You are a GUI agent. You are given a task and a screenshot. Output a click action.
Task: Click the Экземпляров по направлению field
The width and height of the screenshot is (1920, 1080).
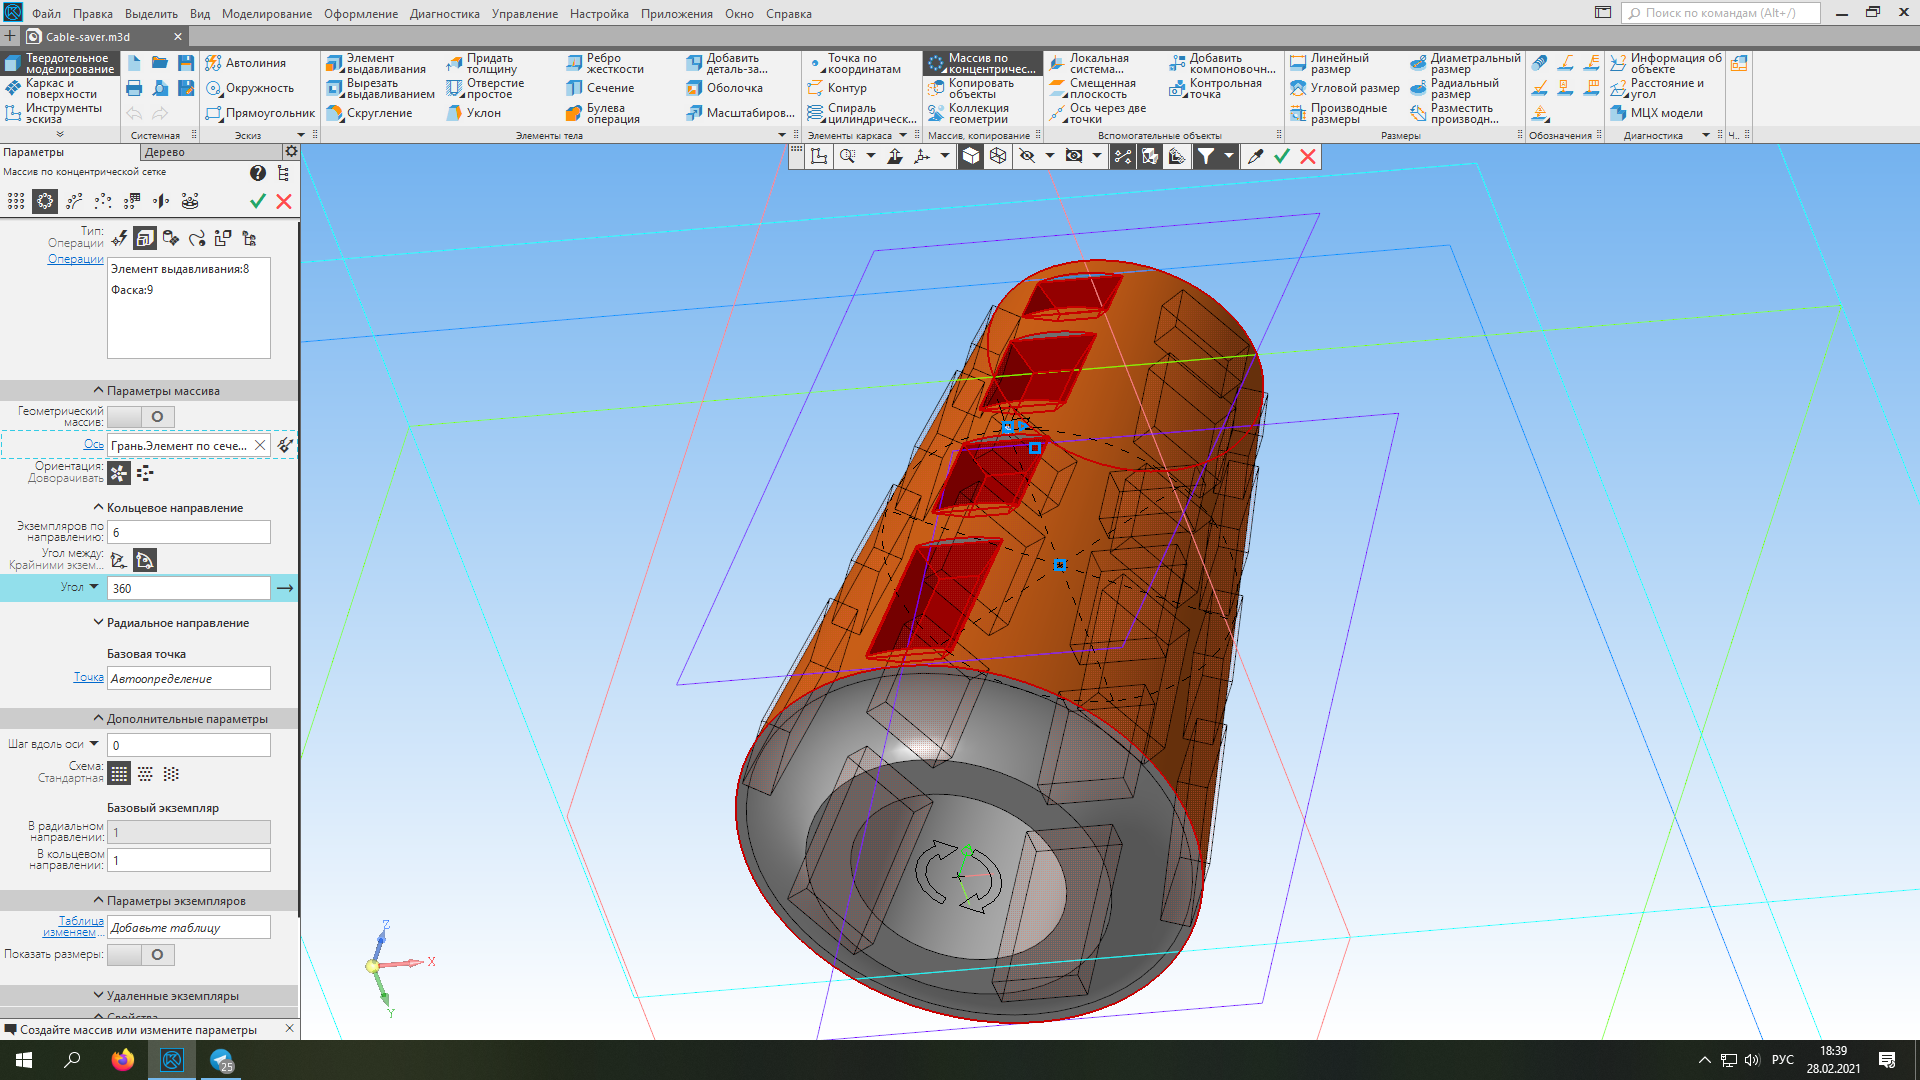[189, 533]
